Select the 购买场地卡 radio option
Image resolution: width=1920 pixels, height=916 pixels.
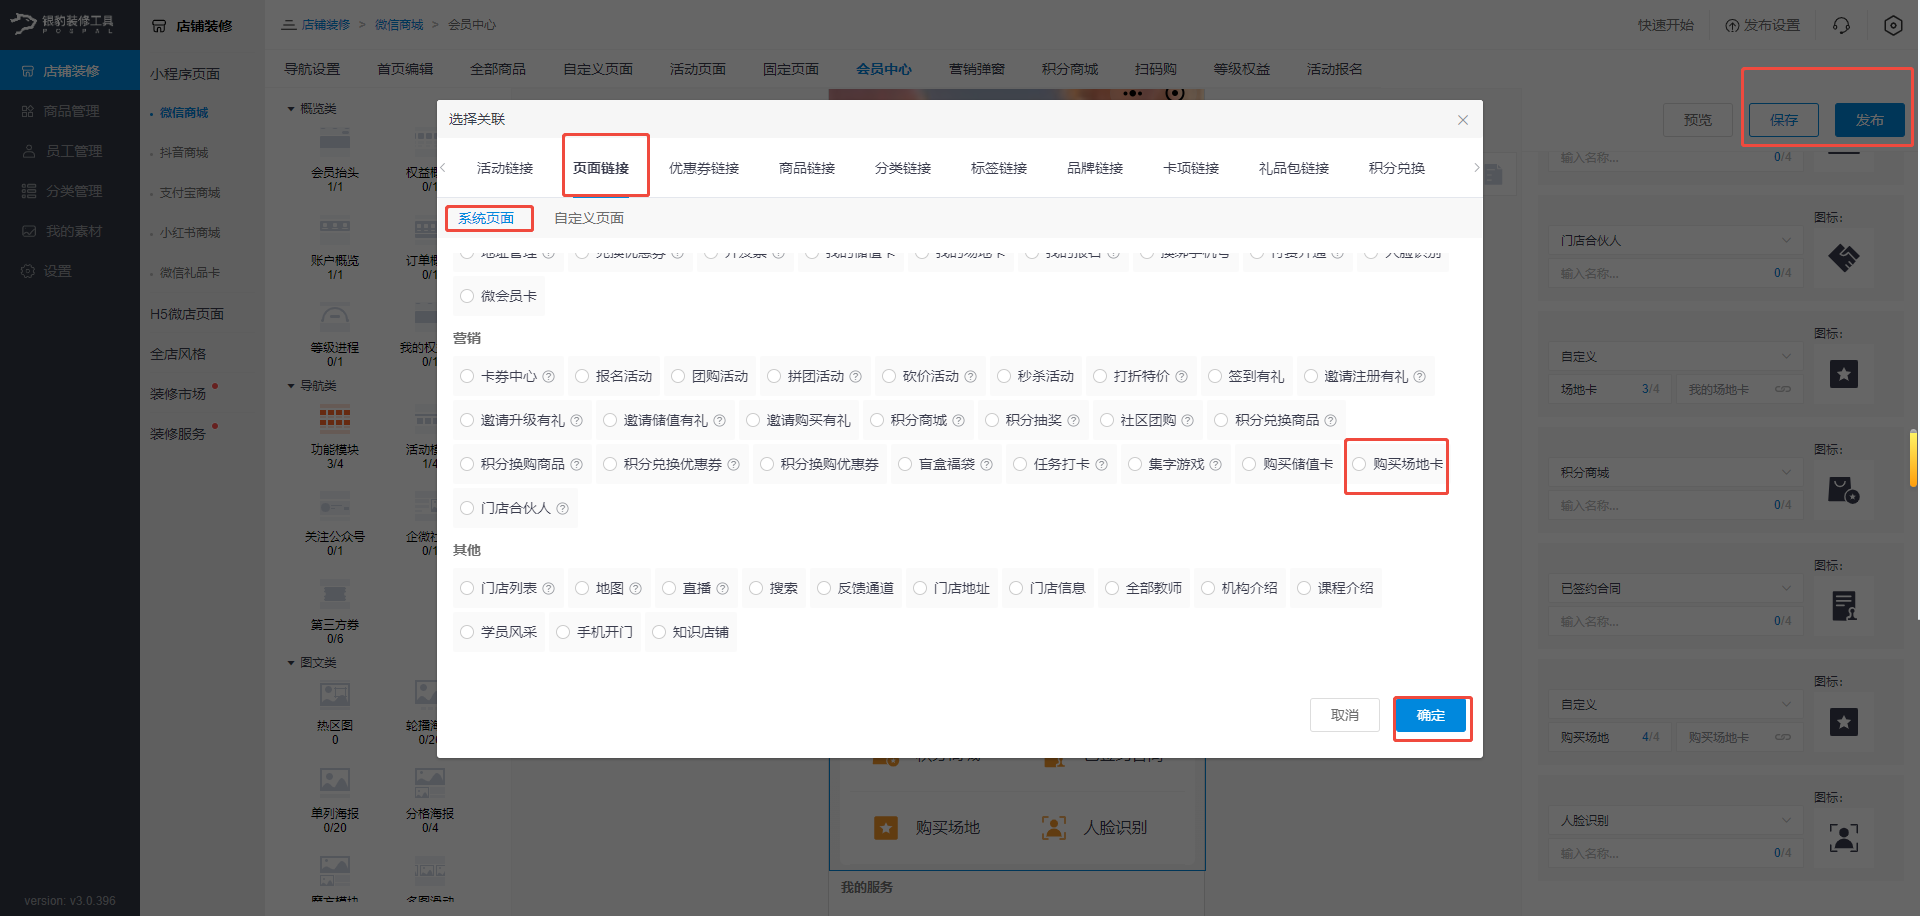pos(1359,464)
